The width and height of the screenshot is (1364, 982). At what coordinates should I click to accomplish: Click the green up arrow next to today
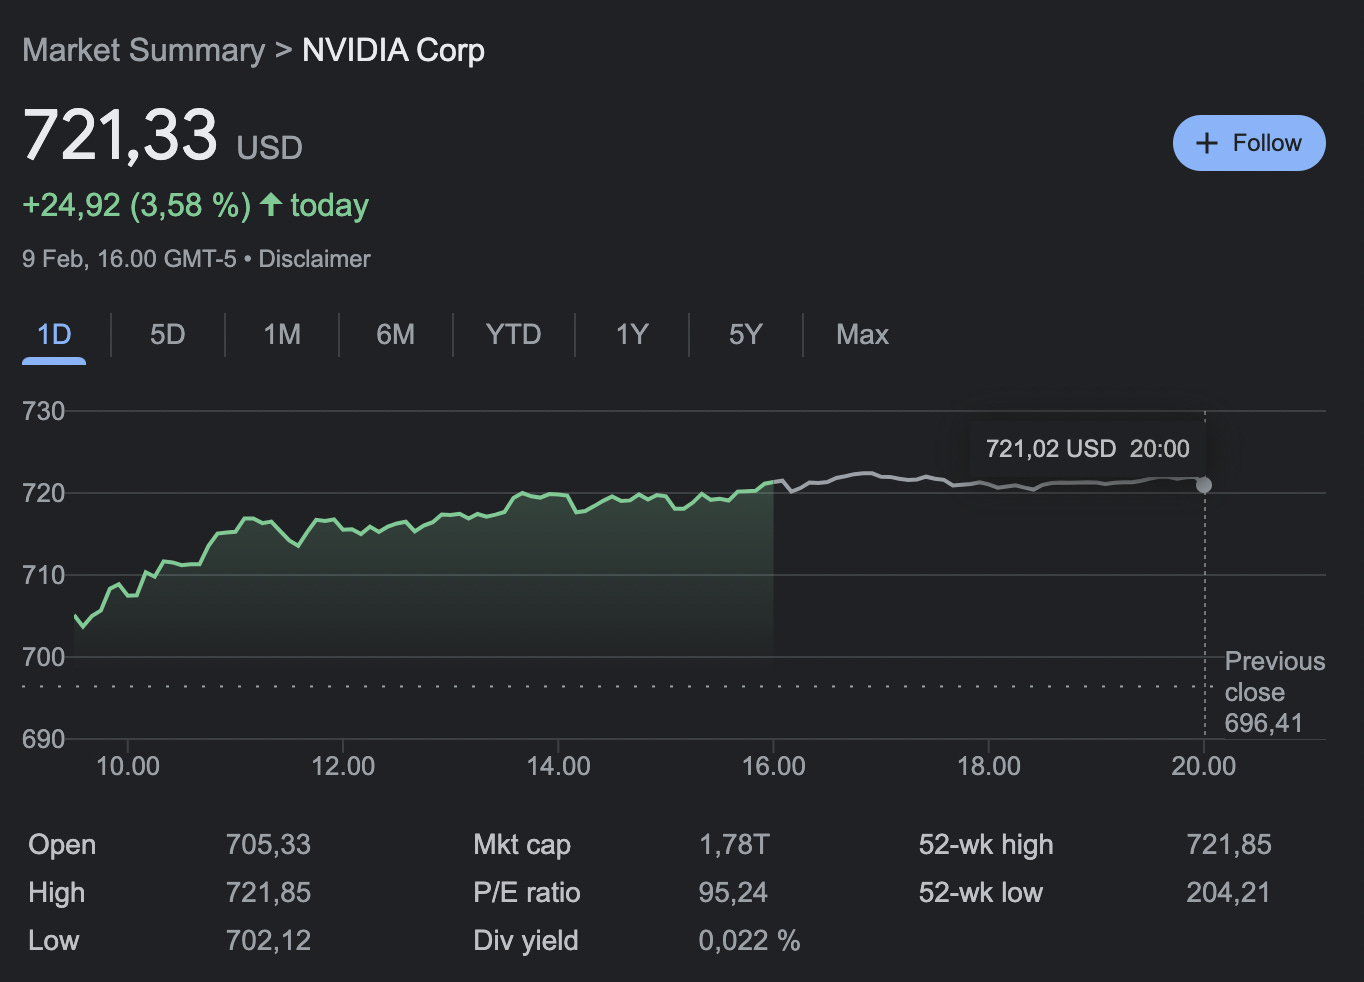[270, 205]
